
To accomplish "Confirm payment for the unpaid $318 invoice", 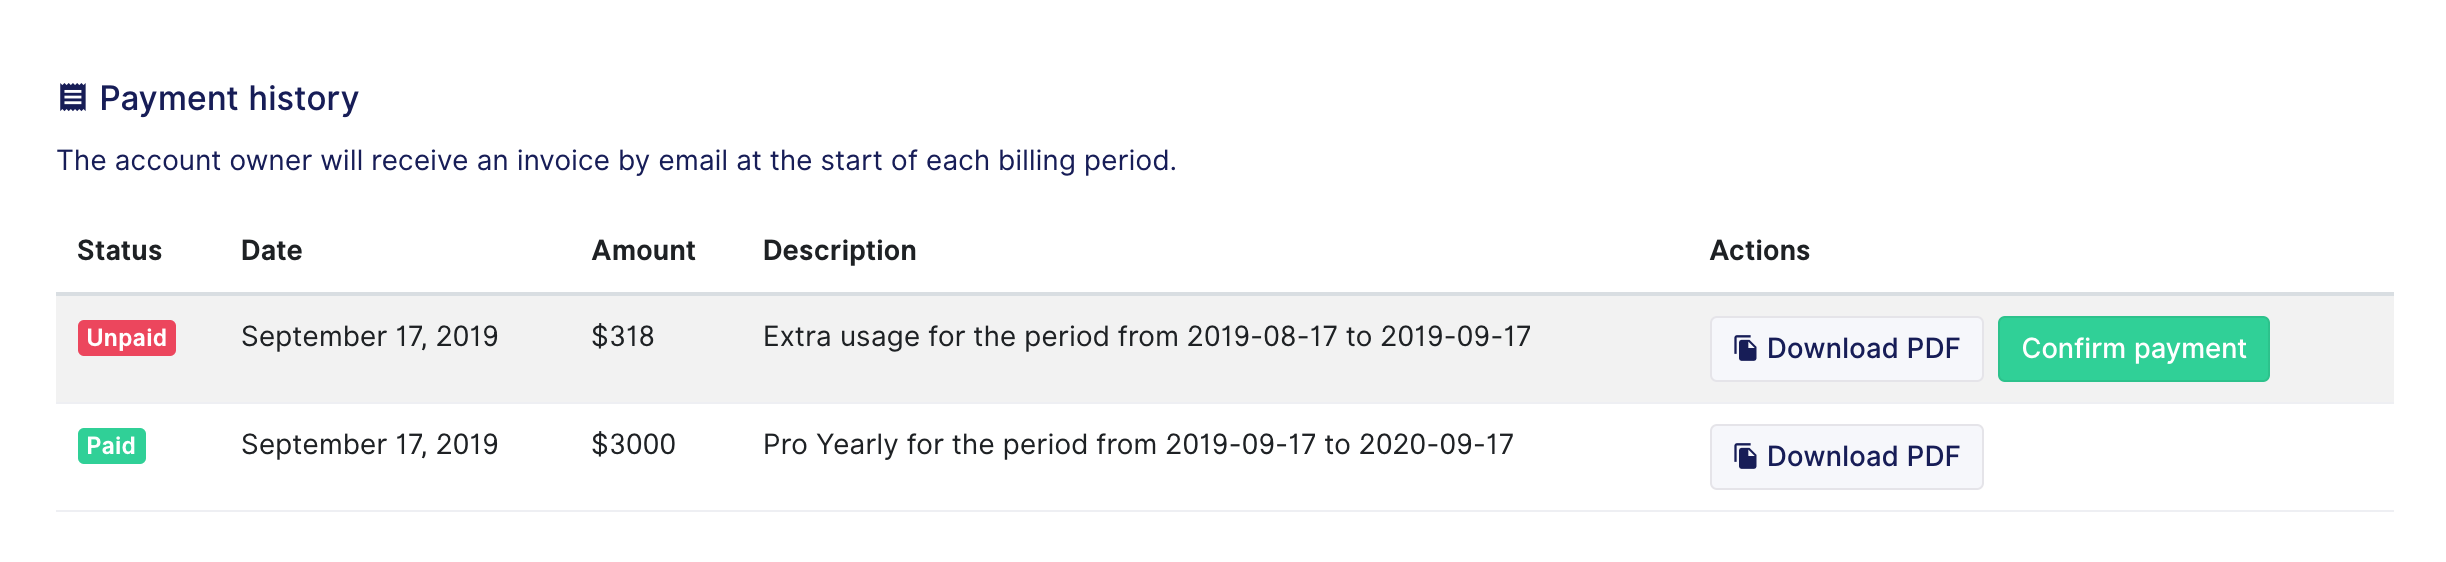I will [2133, 349].
